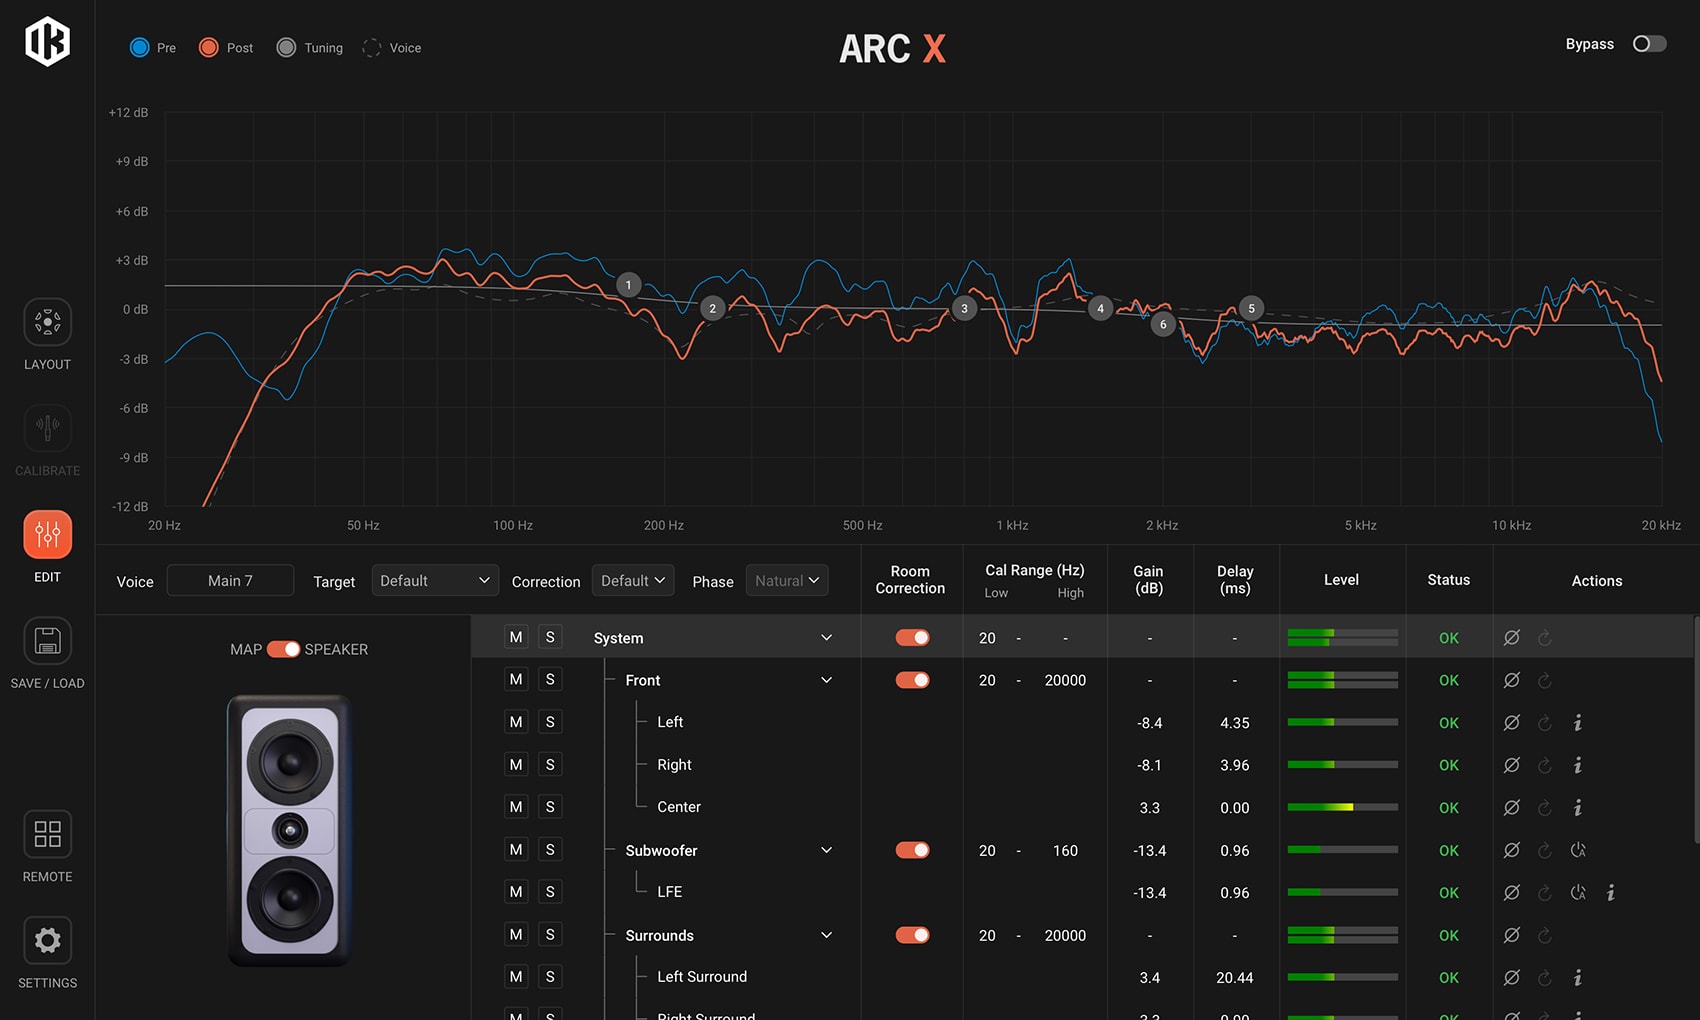Image resolution: width=1700 pixels, height=1020 pixels.
Task: Switch the MAP / SPEAKER toggle
Action: click(283, 649)
